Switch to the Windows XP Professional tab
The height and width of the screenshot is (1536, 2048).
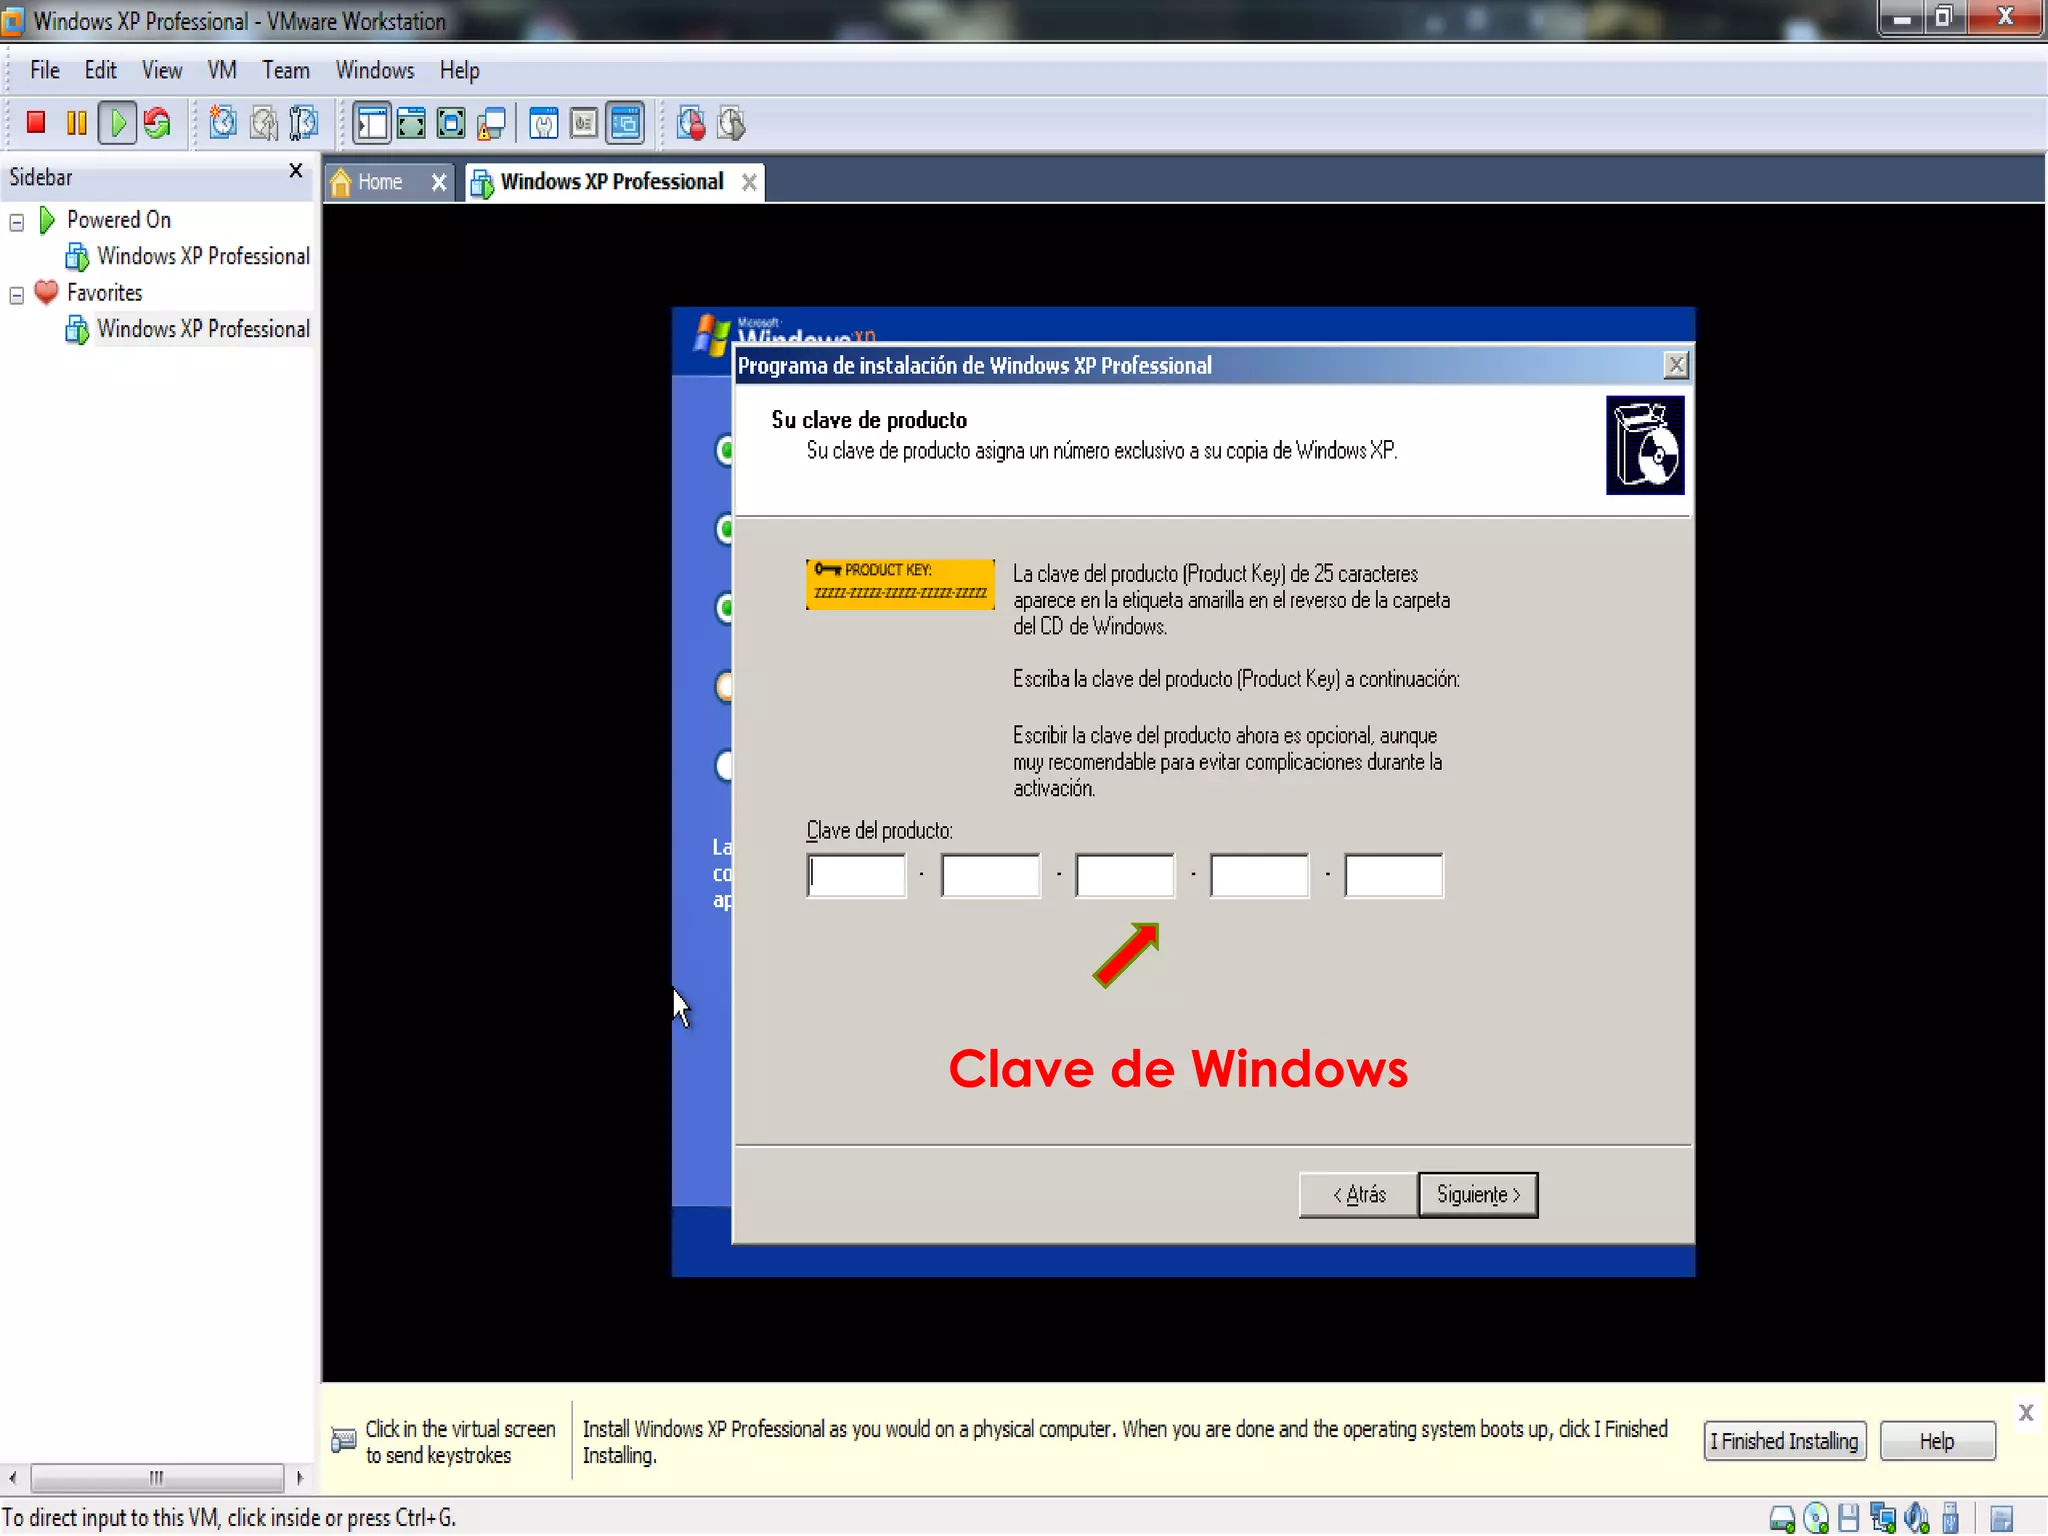click(612, 182)
